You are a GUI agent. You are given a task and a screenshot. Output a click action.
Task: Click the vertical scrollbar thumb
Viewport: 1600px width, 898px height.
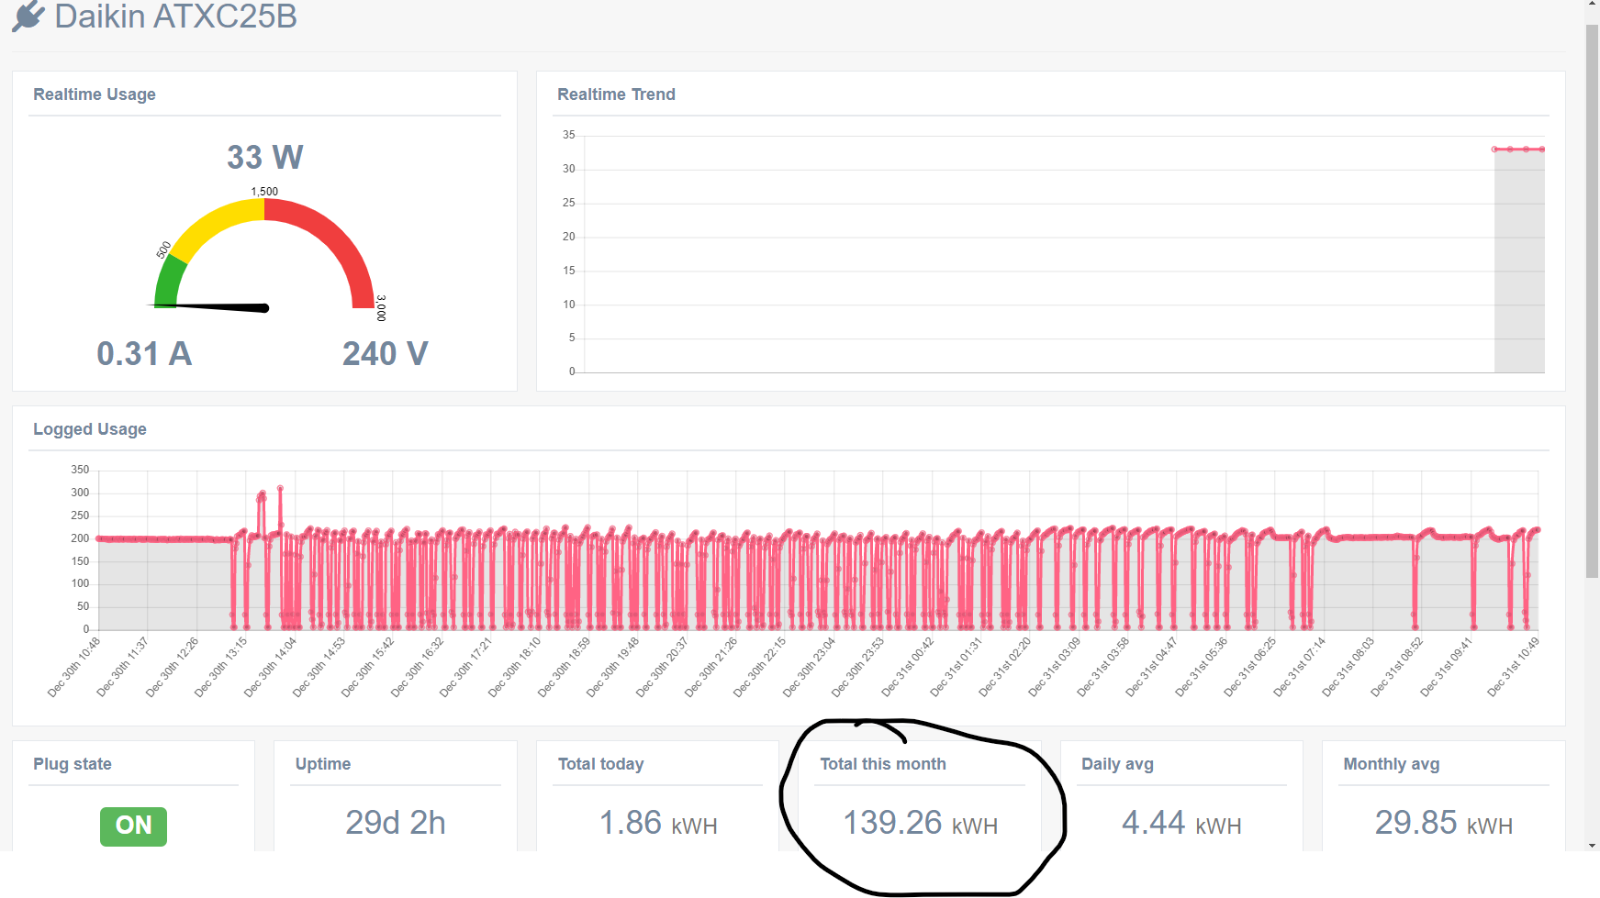[1592, 300]
